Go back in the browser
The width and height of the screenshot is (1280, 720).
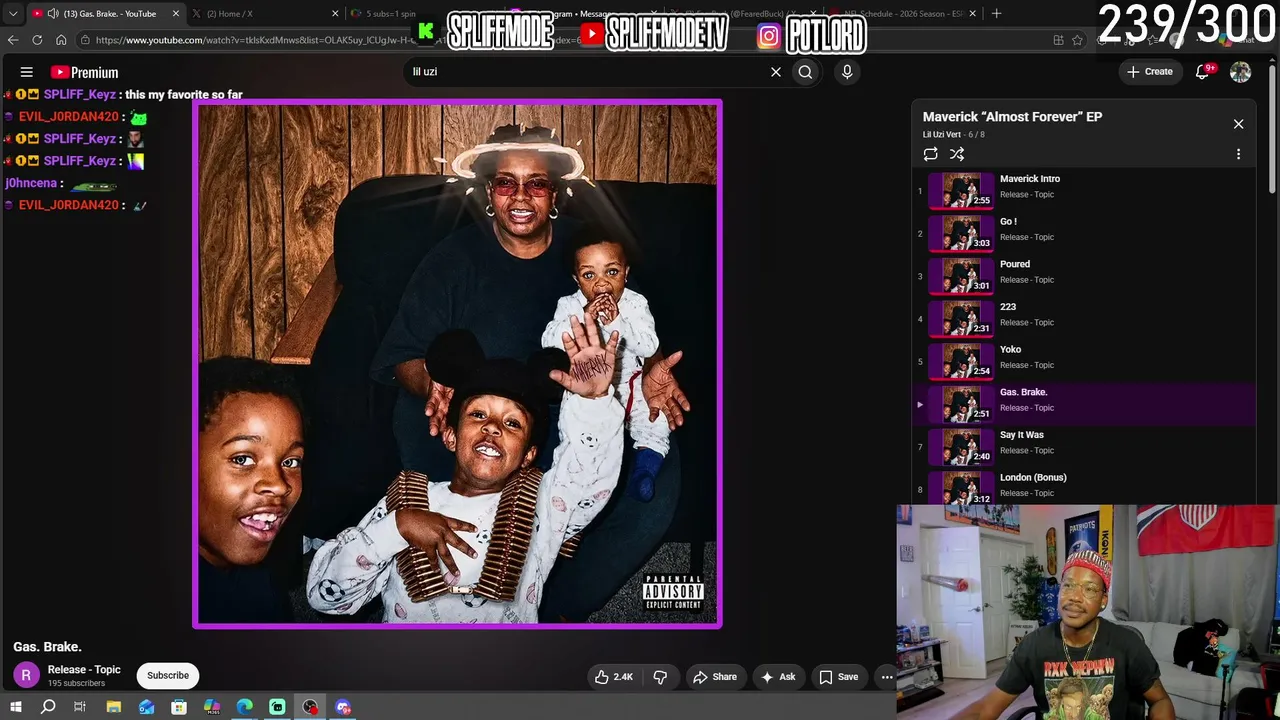coord(13,40)
